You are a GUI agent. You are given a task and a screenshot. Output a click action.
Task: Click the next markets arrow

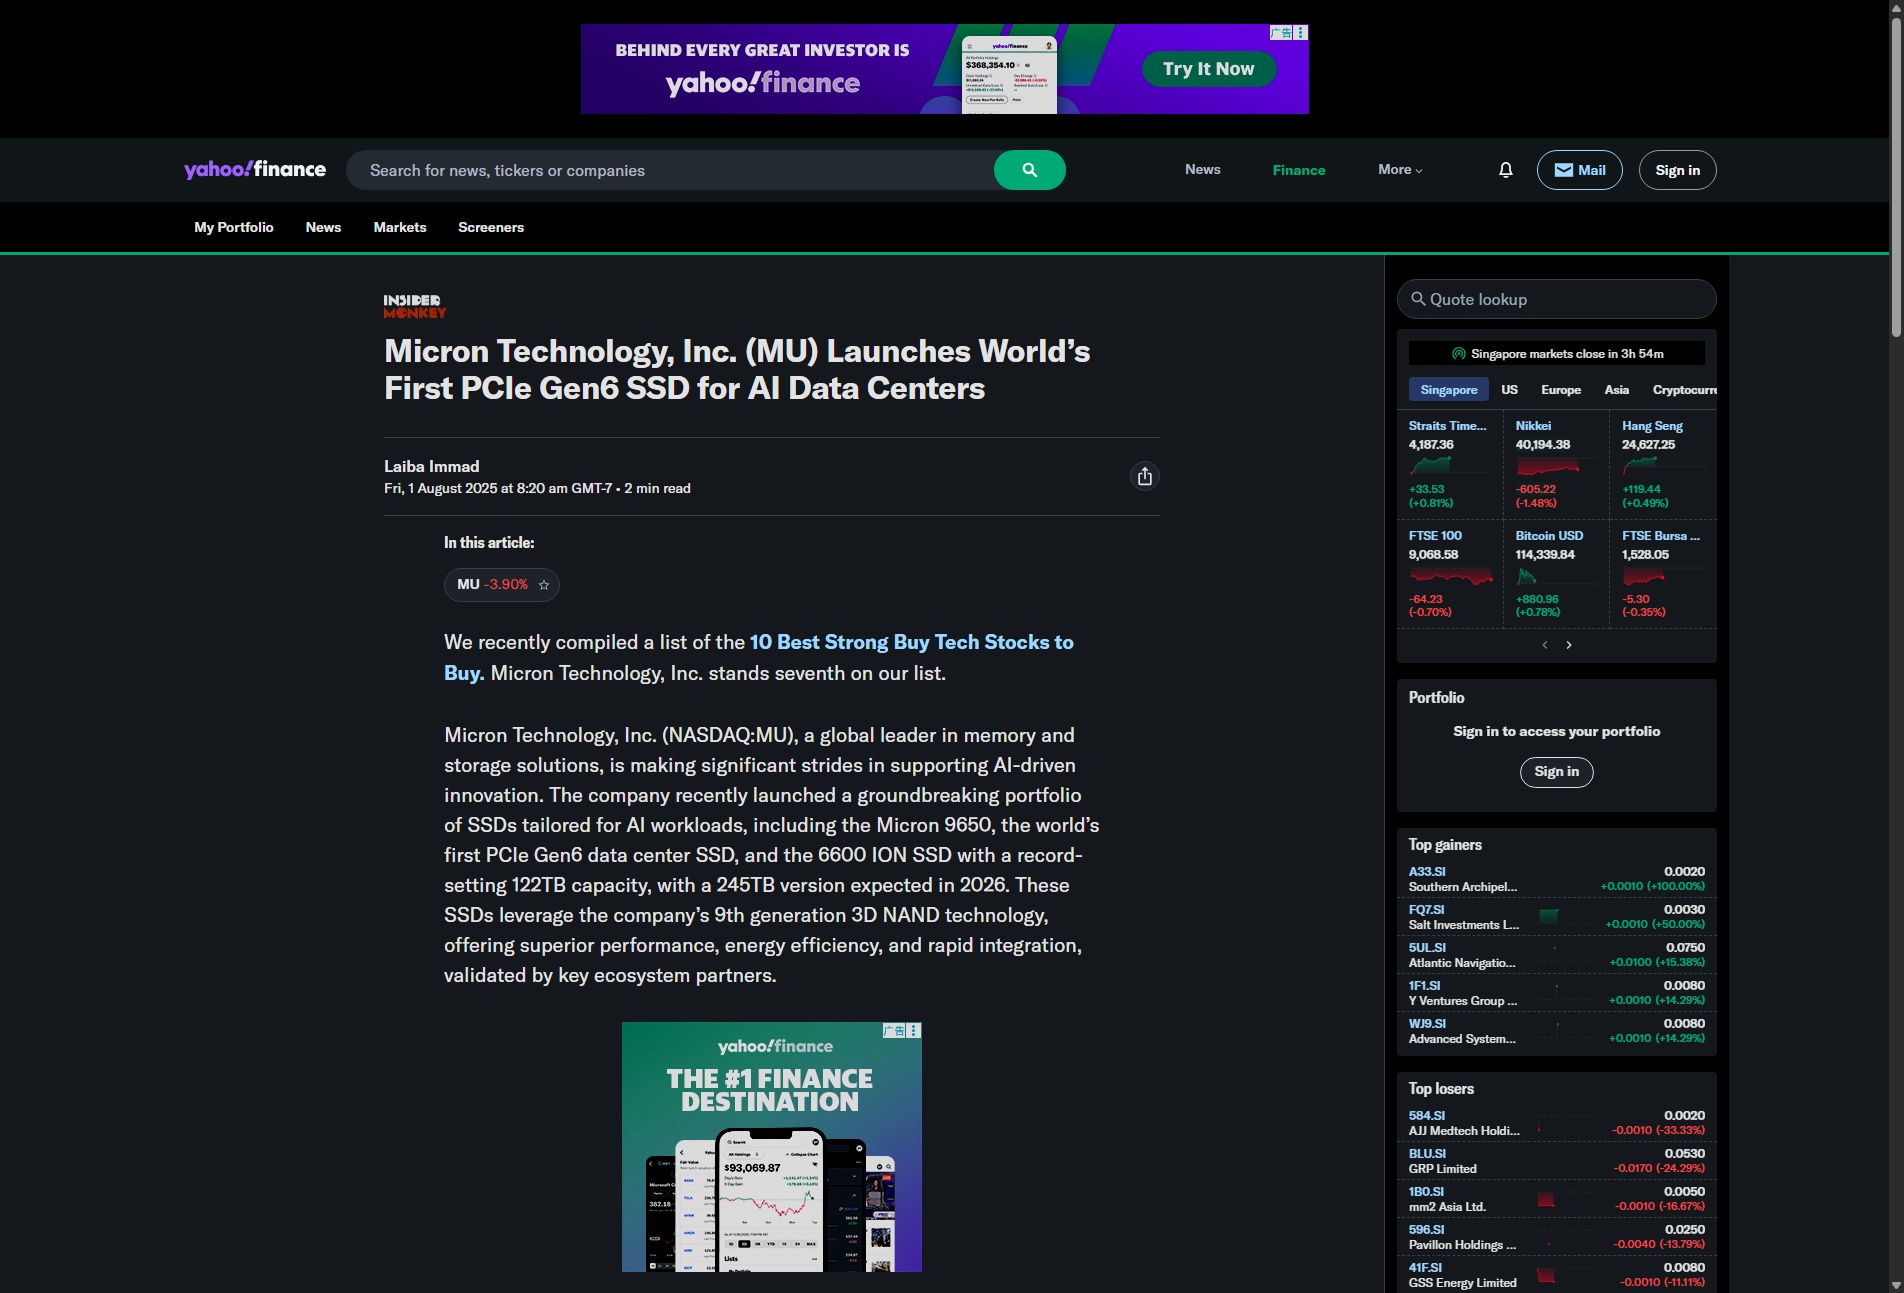point(1569,645)
